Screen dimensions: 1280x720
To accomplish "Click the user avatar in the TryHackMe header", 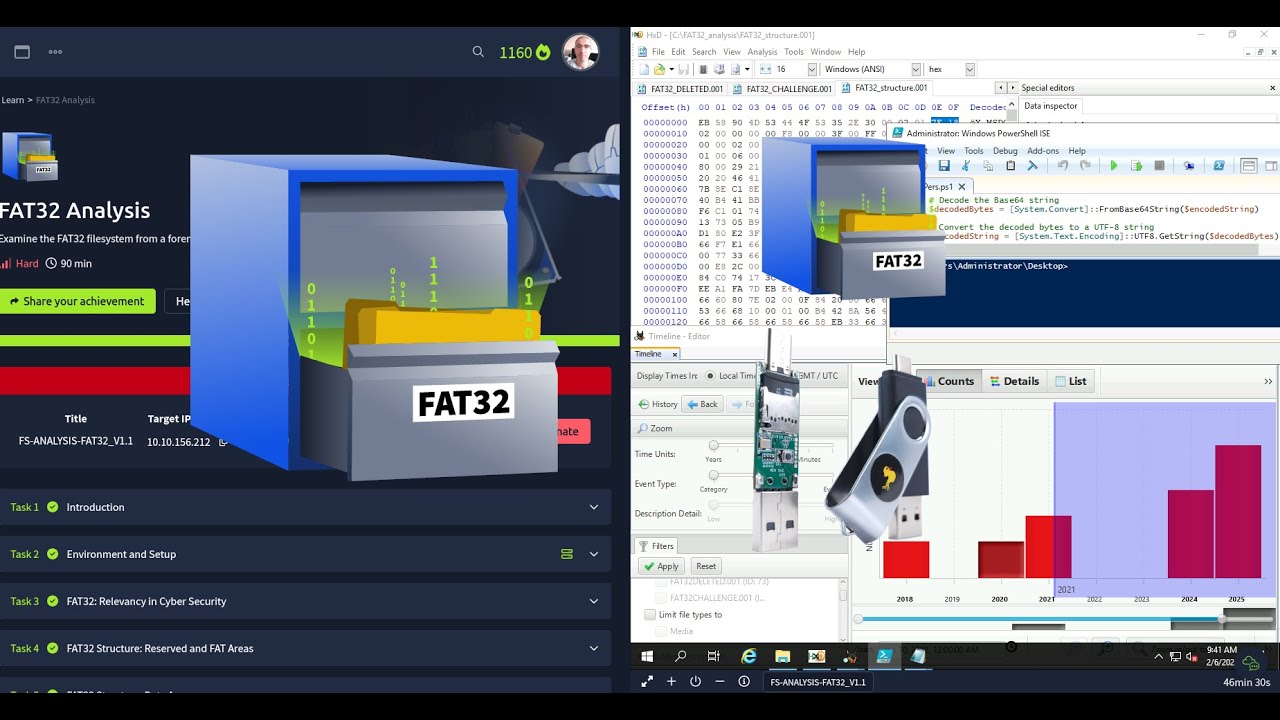I will tap(580, 52).
